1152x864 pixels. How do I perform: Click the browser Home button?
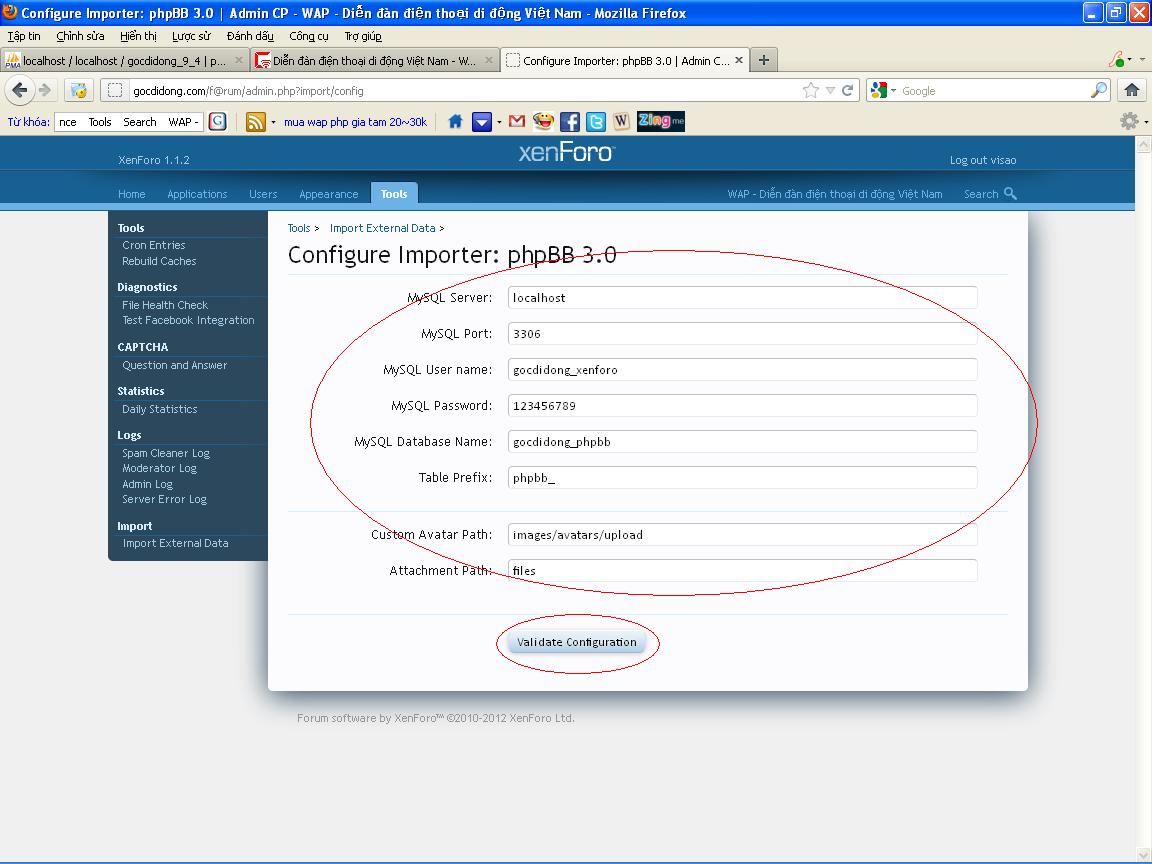[1132, 90]
